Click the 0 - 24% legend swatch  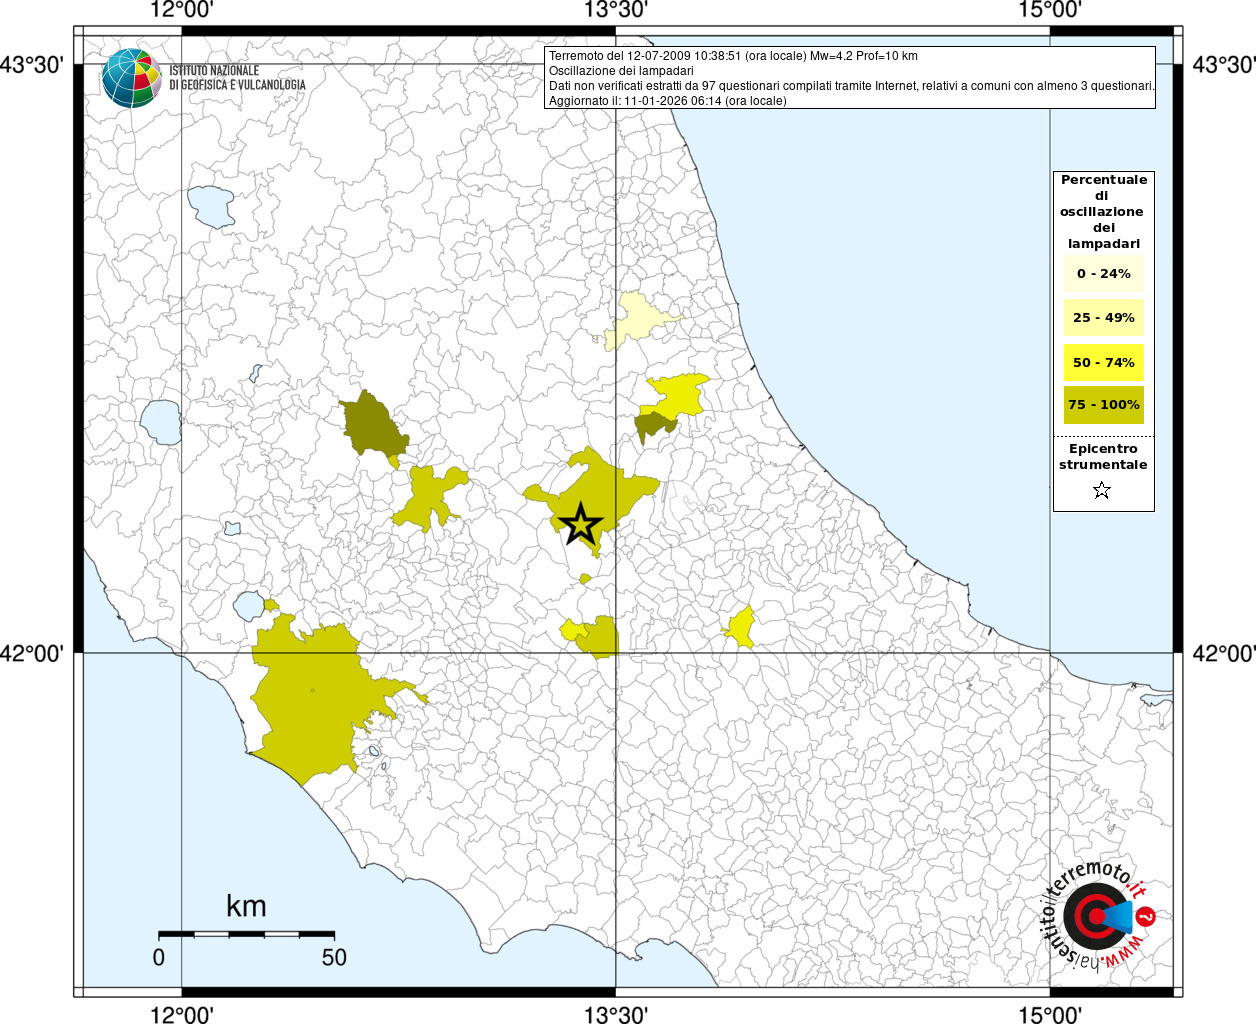point(1103,274)
